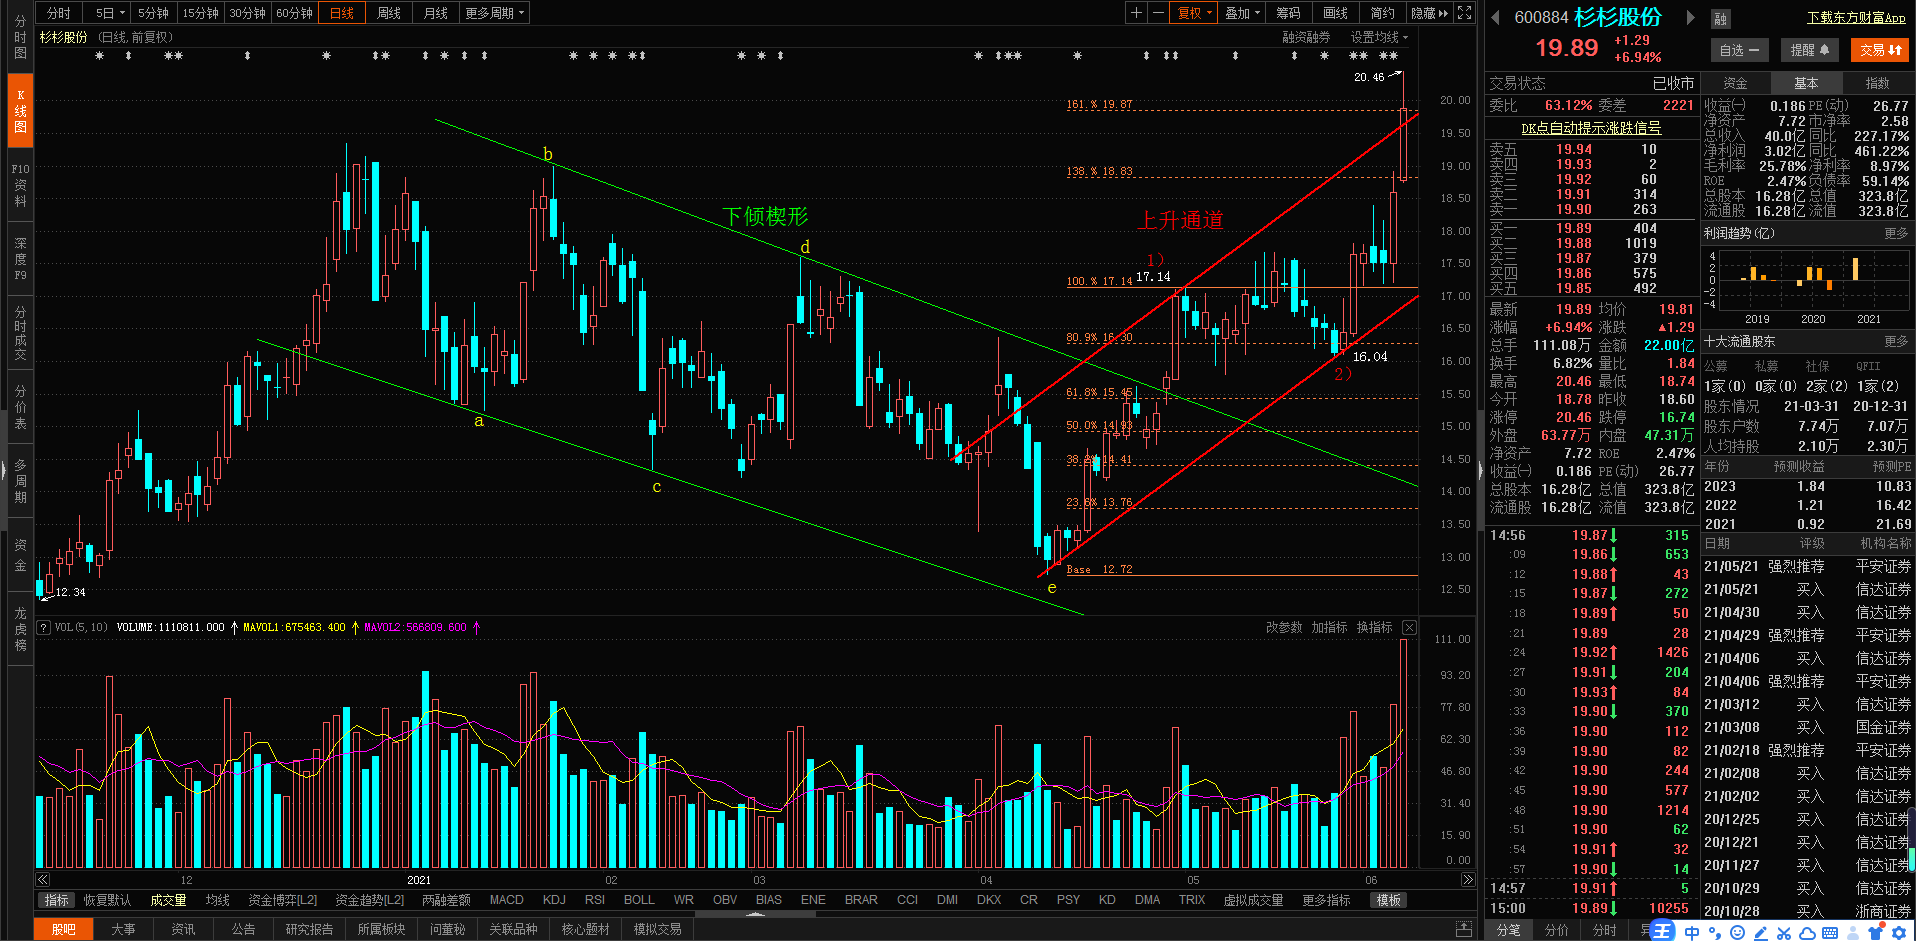Switch to 日线 daily period
Image resolution: width=1916 pixels, height=941 pixels.
coord(342,13)
